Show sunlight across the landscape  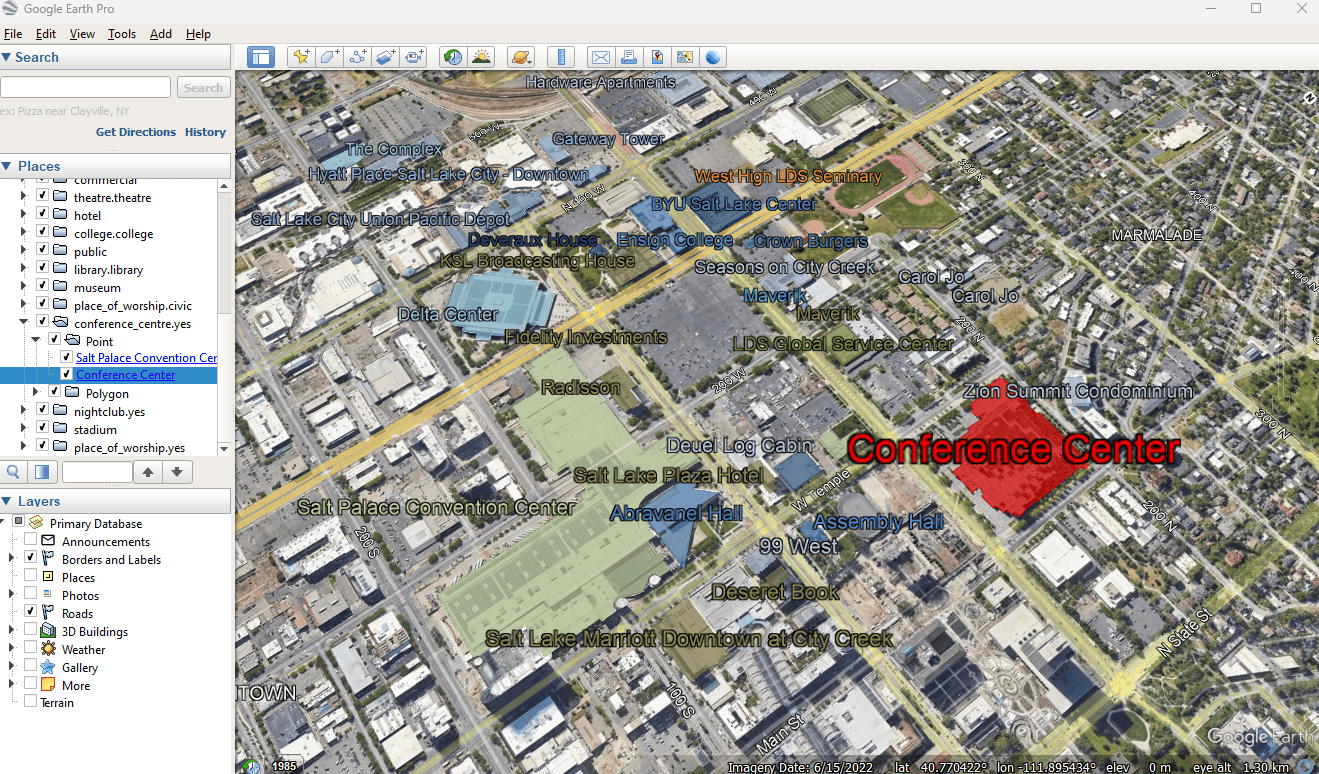[x=481, y=57]
